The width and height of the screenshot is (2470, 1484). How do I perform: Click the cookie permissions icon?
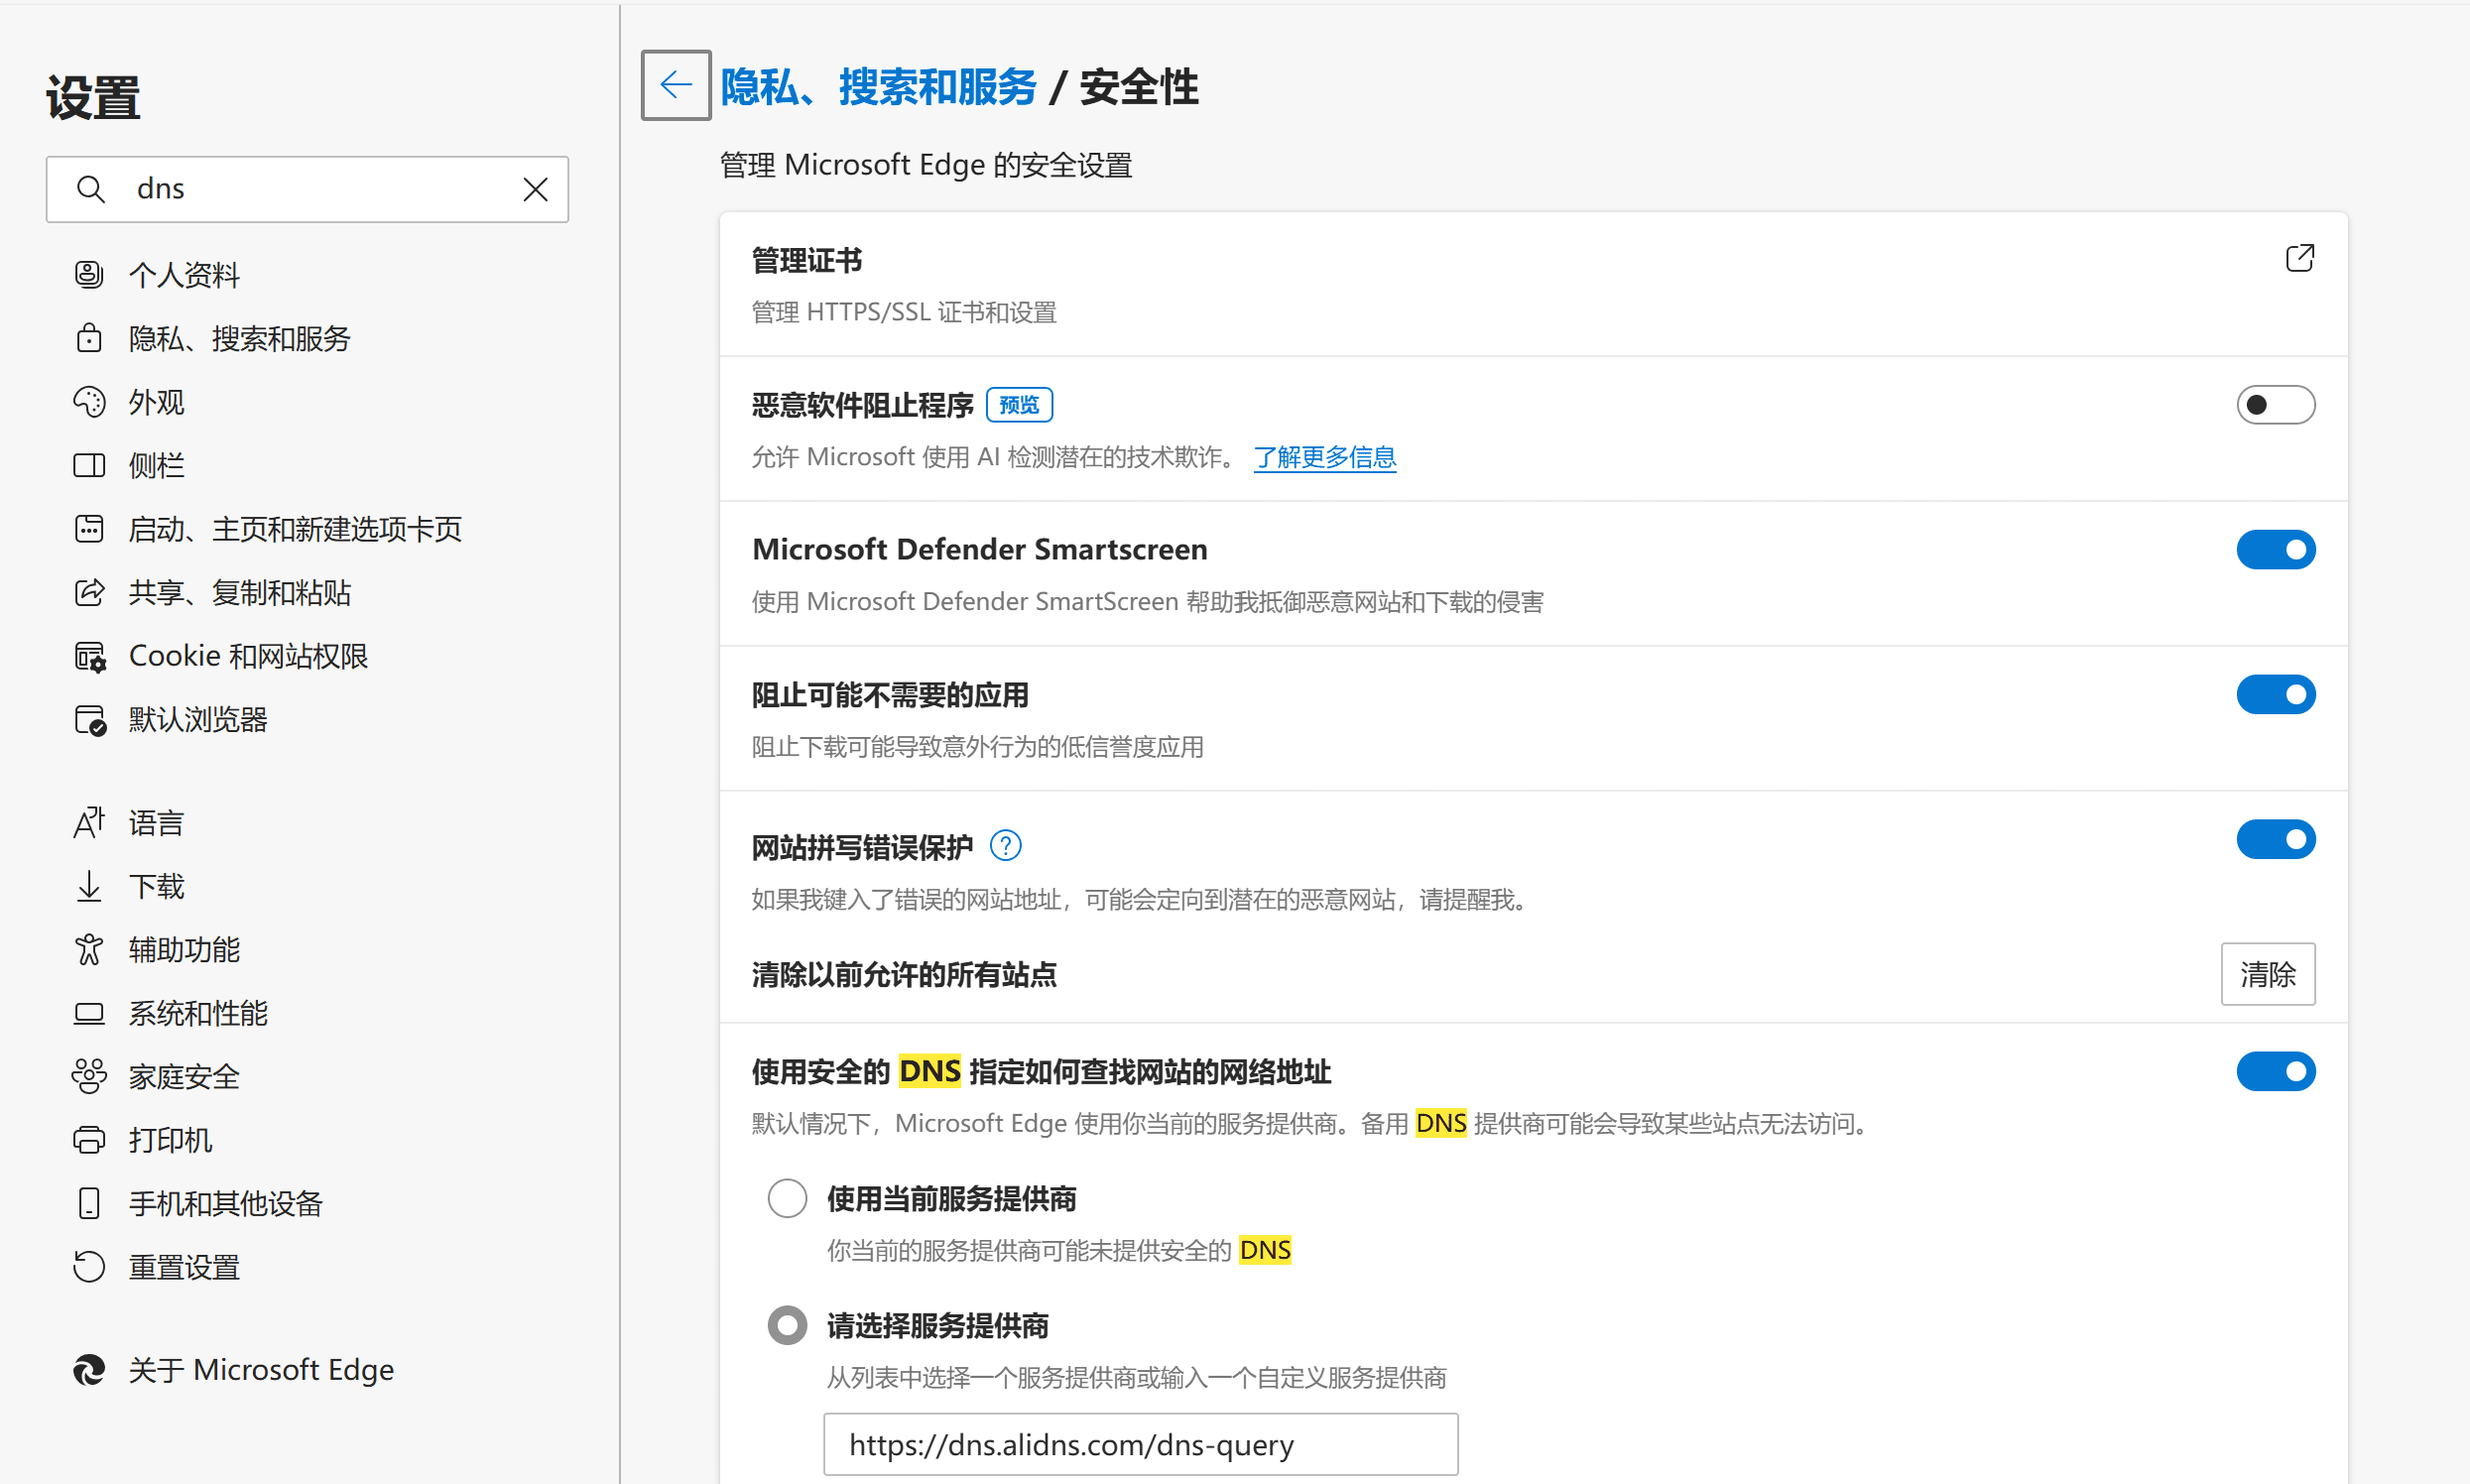tap(89, 656)
